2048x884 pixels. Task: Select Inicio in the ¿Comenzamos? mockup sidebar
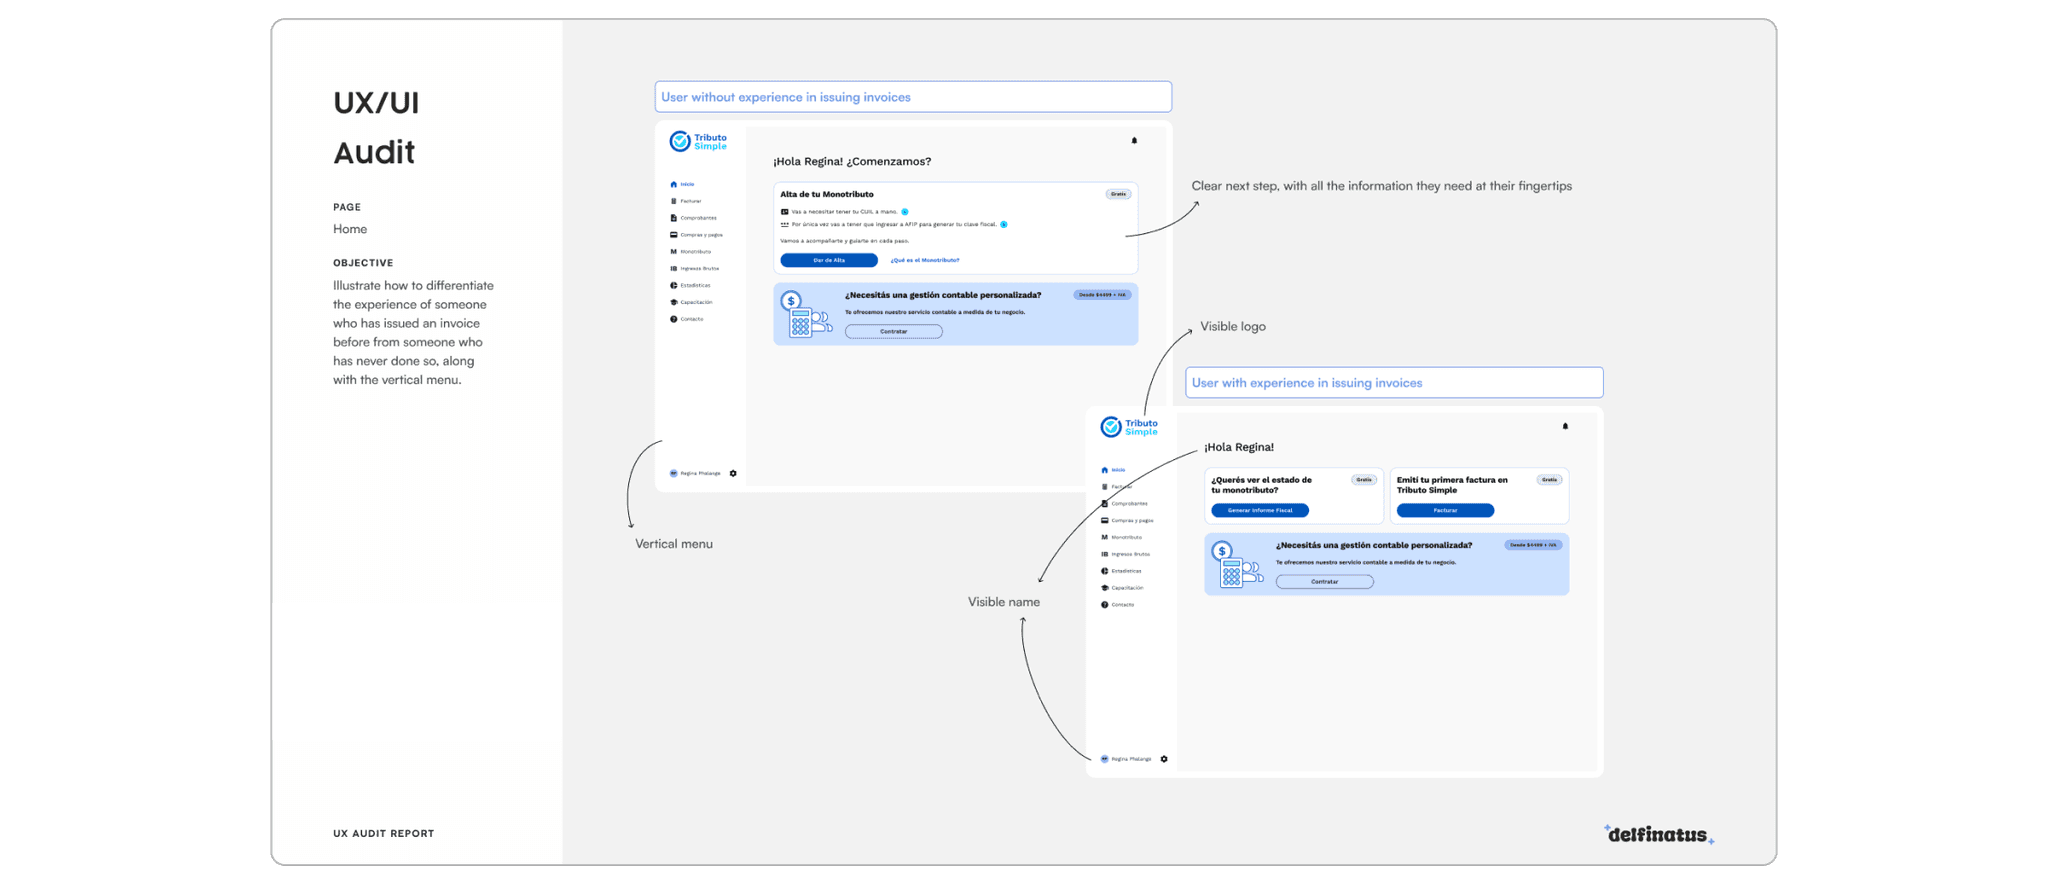(x=682, y=184)
